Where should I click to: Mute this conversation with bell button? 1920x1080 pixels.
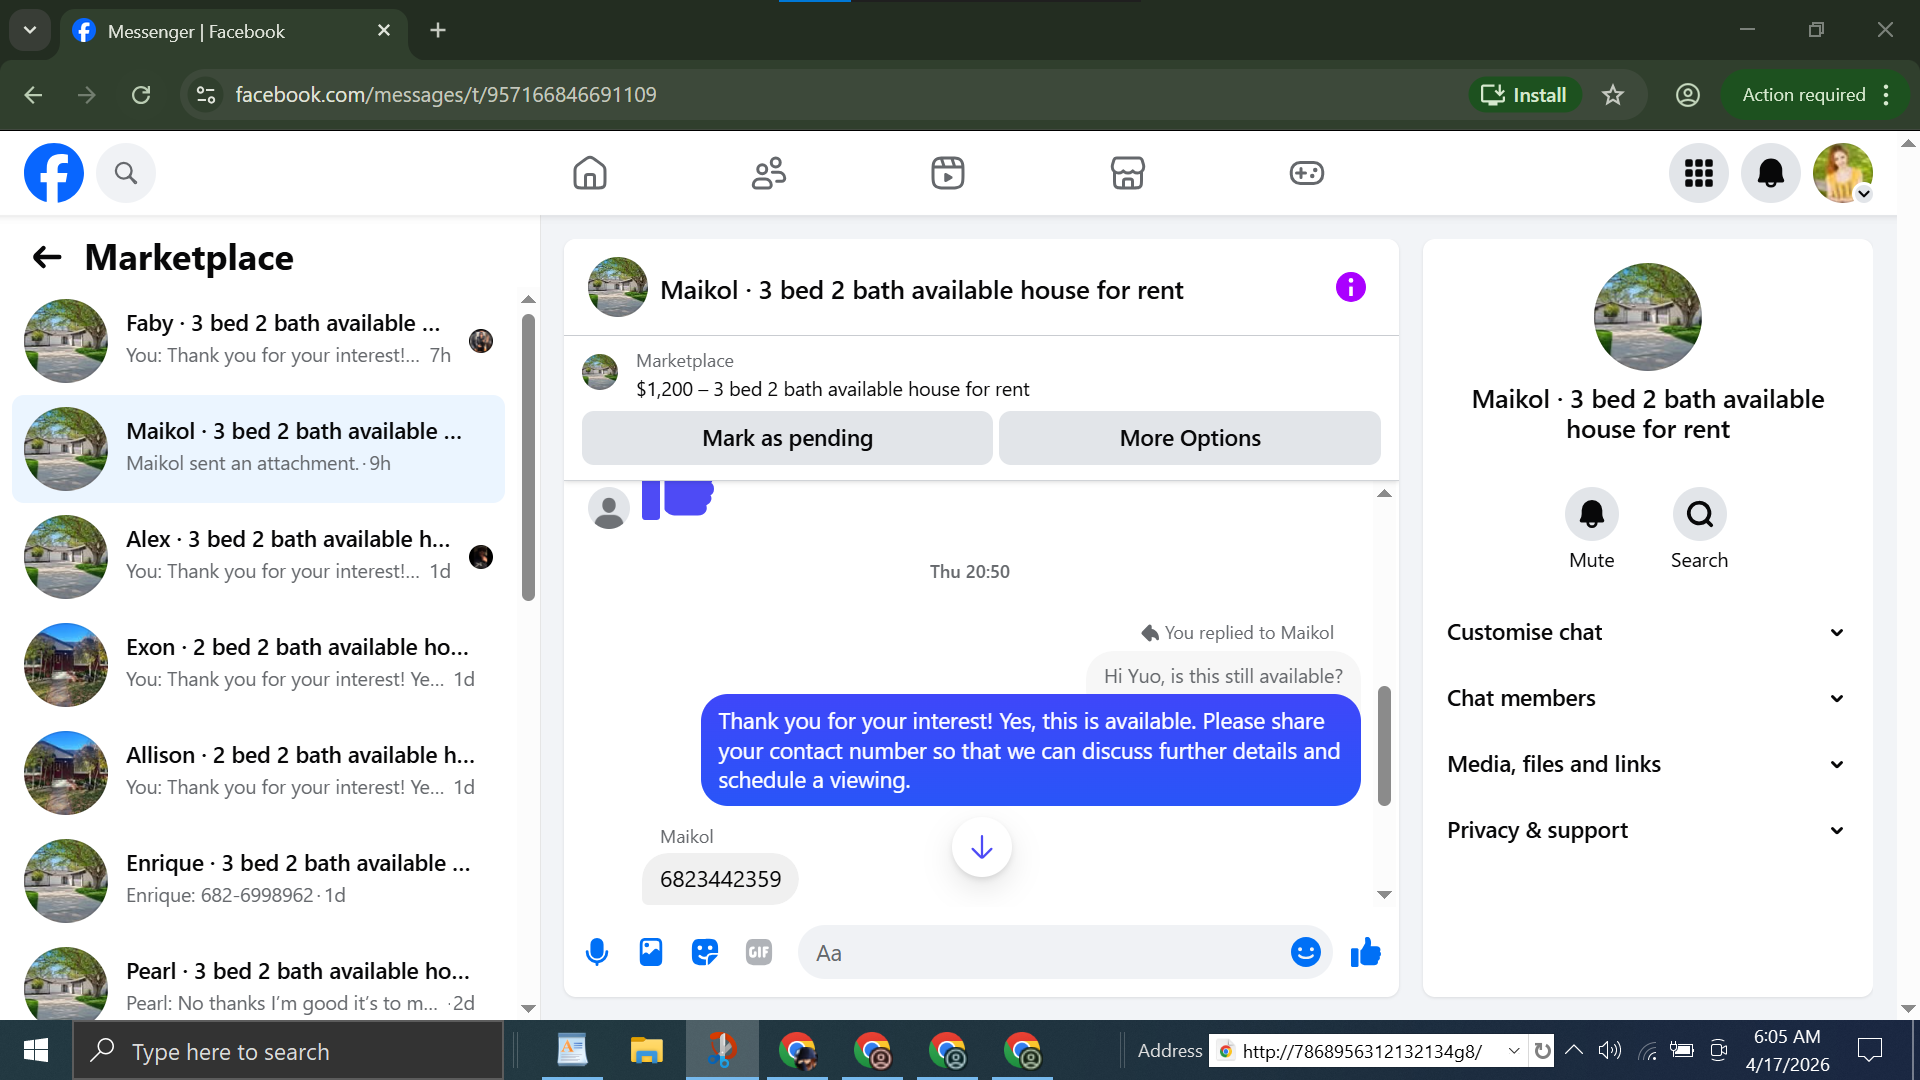1591,514
